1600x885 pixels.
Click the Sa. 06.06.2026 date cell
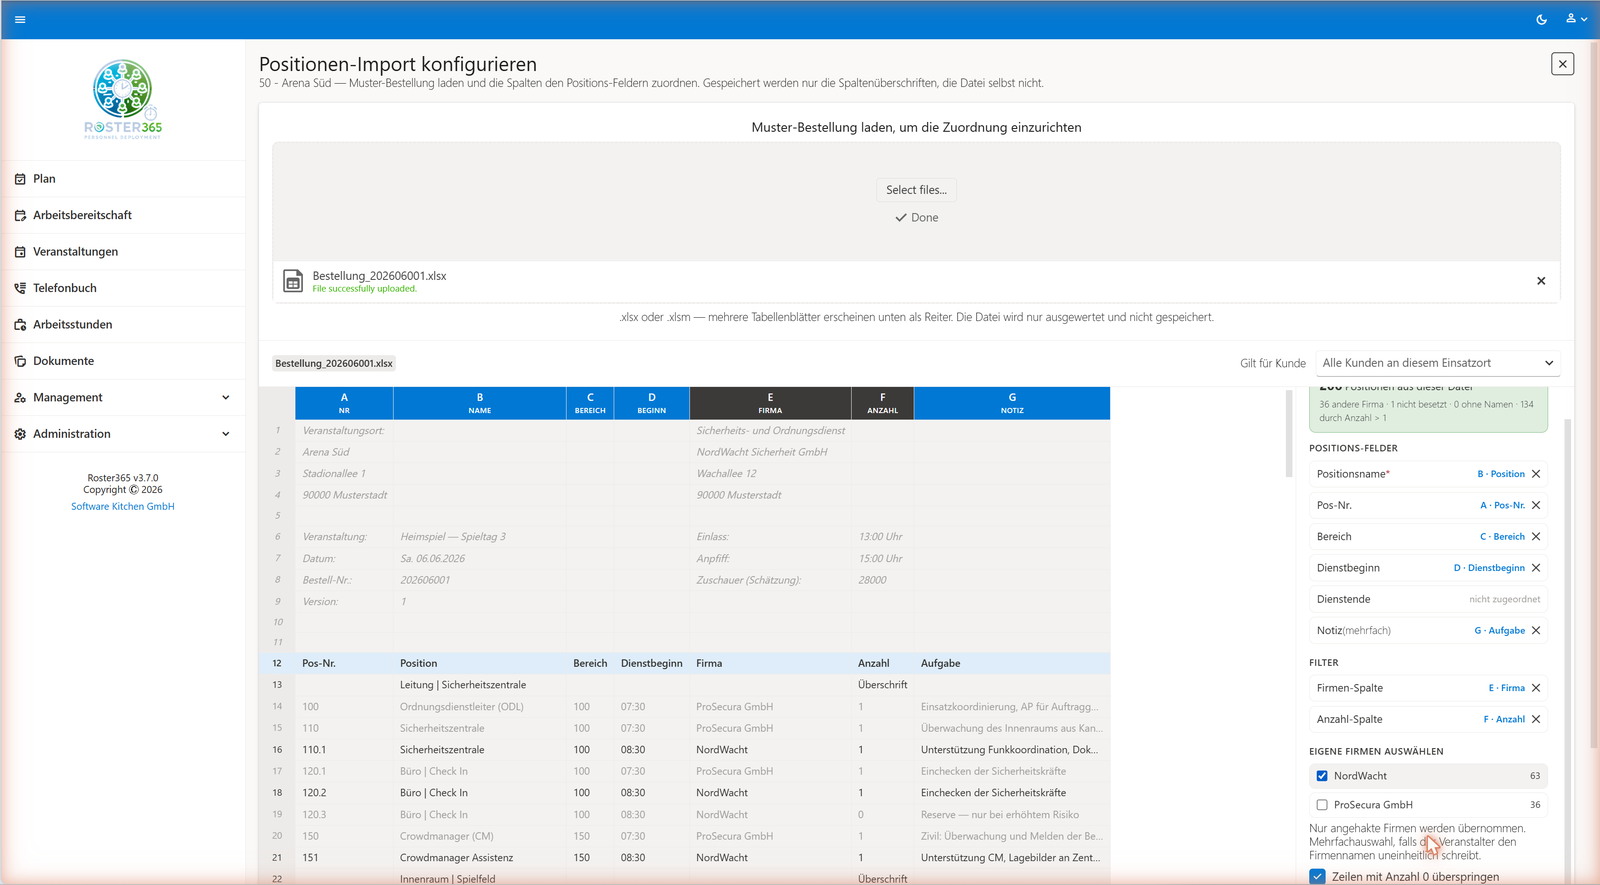coord(480,559)
